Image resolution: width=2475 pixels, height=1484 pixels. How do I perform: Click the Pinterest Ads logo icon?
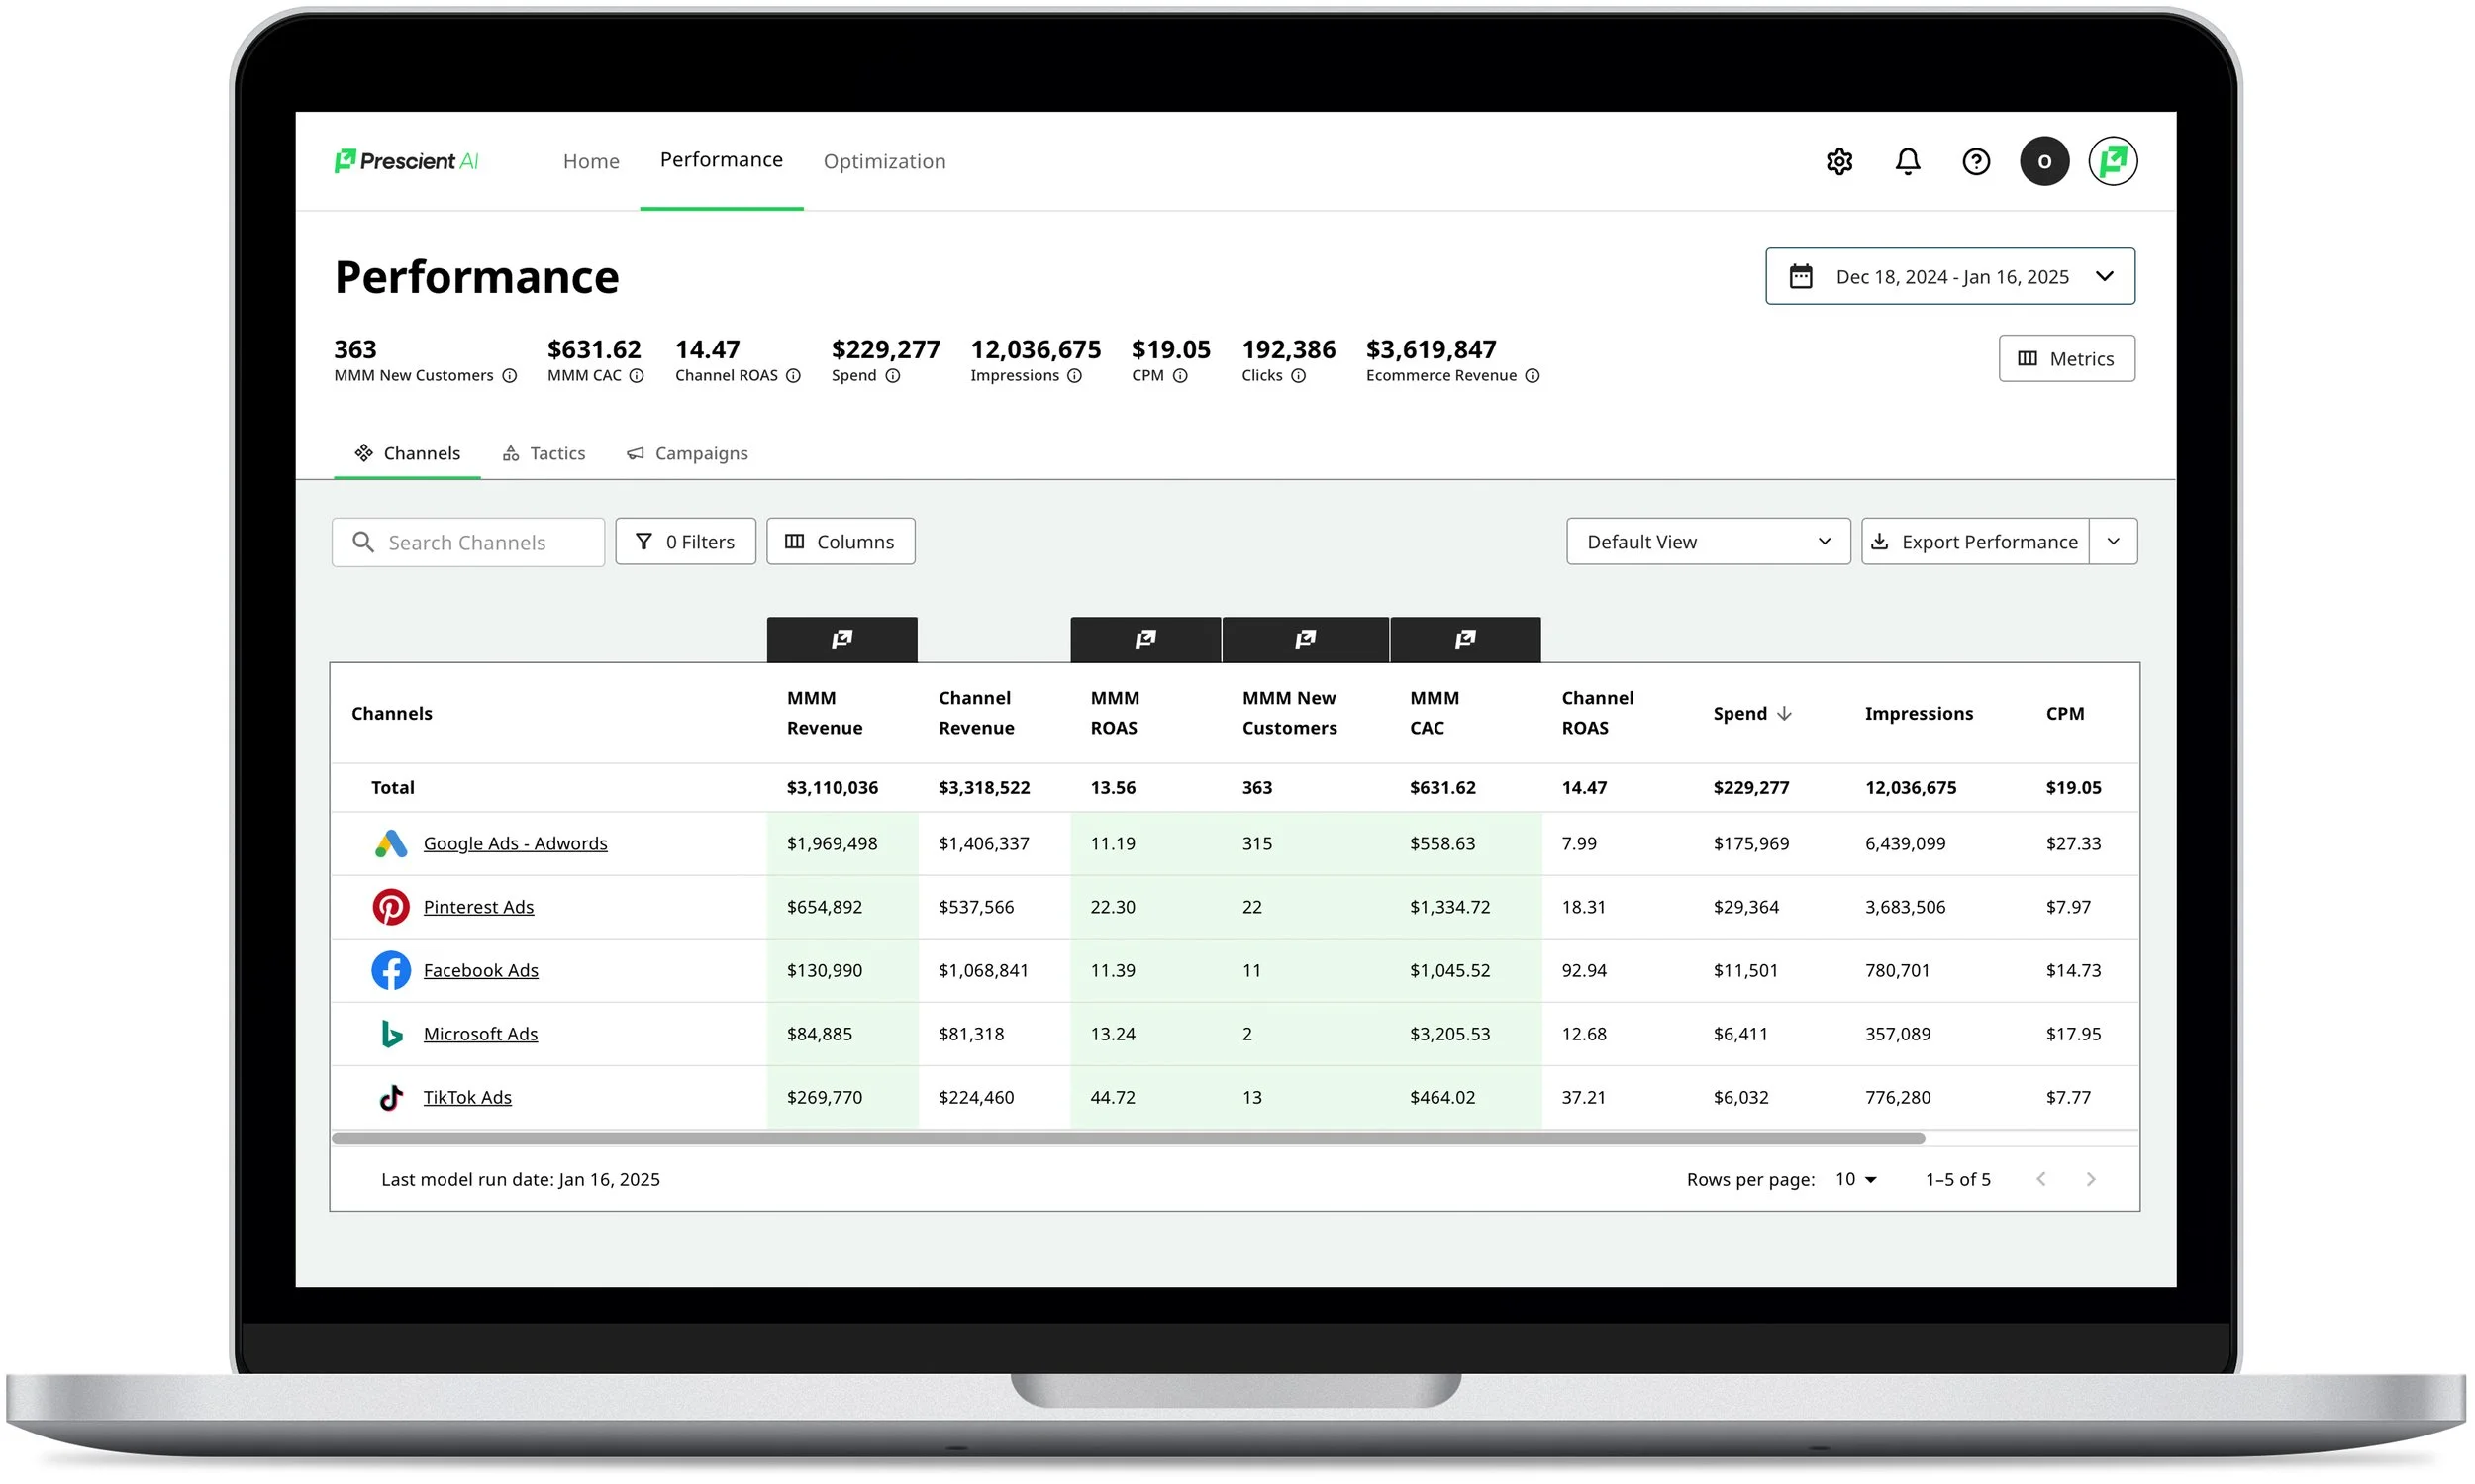point(391,907)
